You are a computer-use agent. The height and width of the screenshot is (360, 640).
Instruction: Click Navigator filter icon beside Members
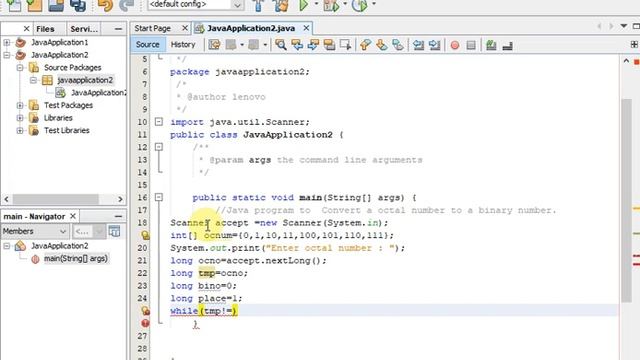(115, 231)
